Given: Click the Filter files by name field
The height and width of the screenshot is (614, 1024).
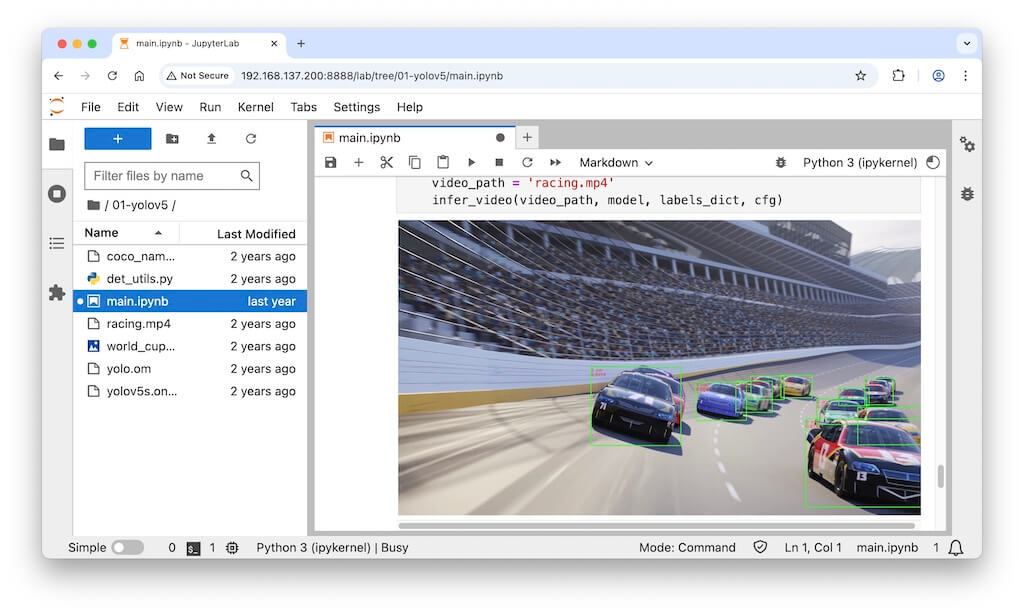Looking at the screenshot, I should [x=163, y=176].
